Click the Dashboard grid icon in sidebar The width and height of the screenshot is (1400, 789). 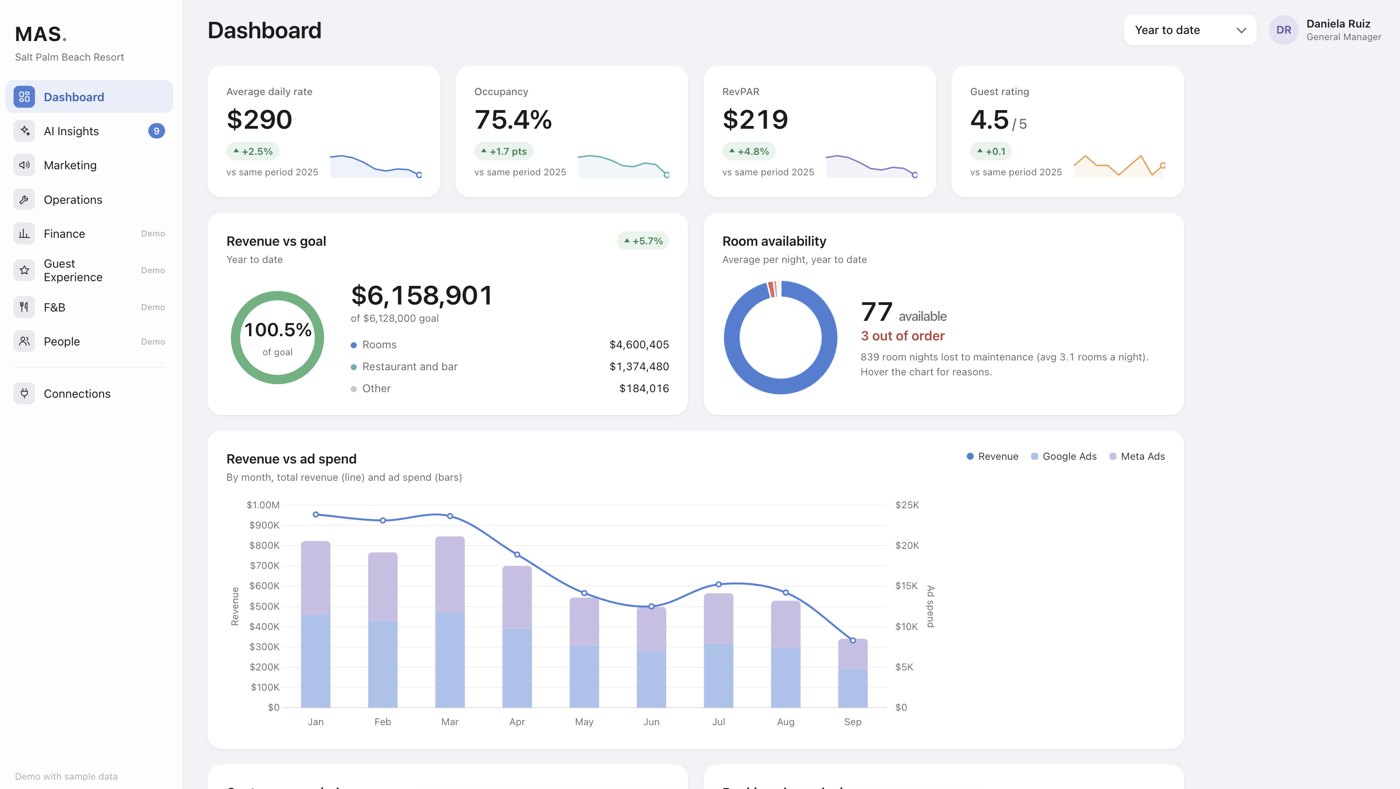click(24, 97)
